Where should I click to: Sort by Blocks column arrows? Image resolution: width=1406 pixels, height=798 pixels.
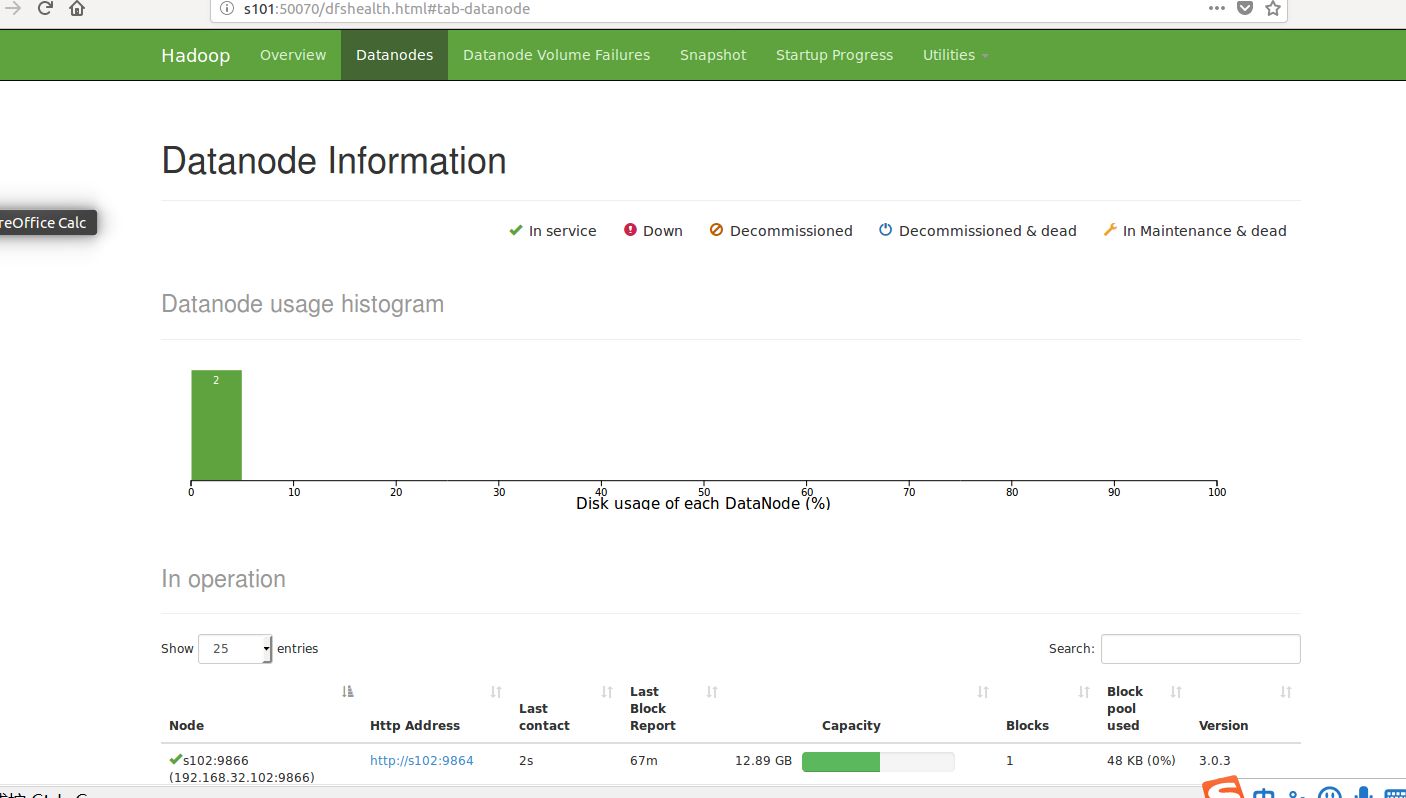1084,692
